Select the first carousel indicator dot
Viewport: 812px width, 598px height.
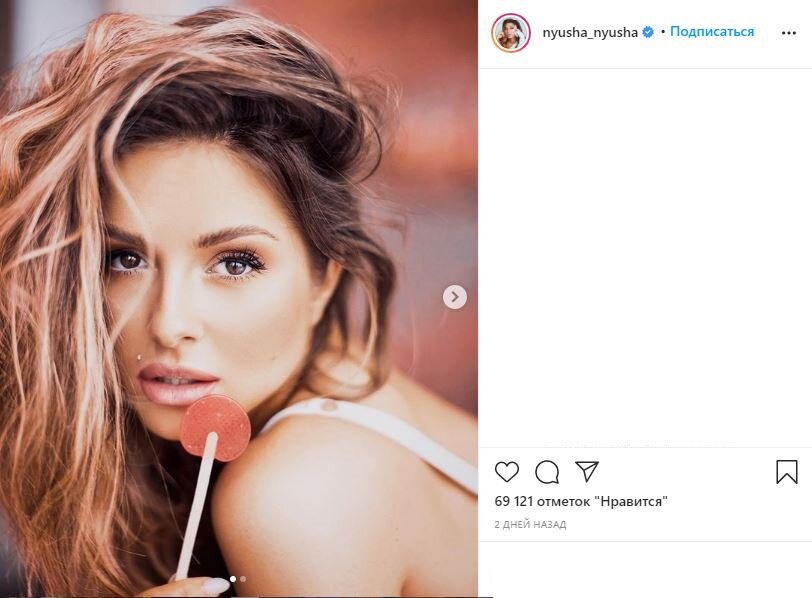point(233,579)
